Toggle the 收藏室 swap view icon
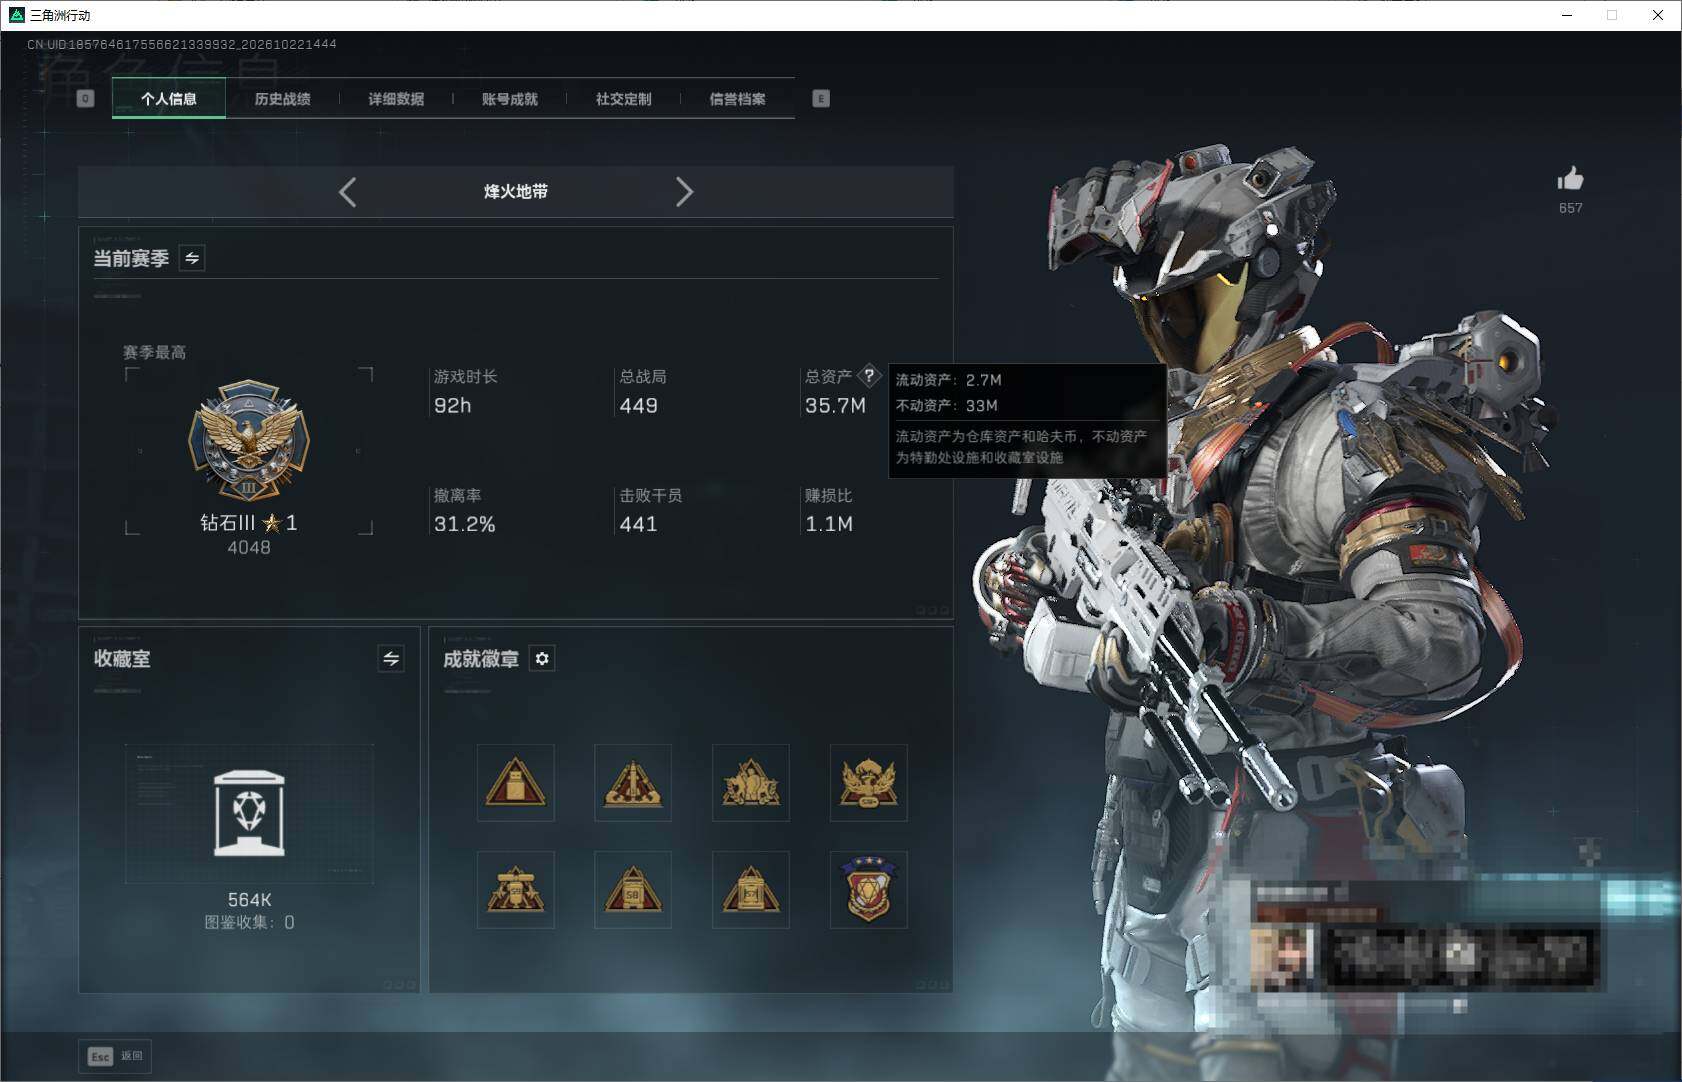This screenshot has width=1682, height=1082. click(391, 658)
